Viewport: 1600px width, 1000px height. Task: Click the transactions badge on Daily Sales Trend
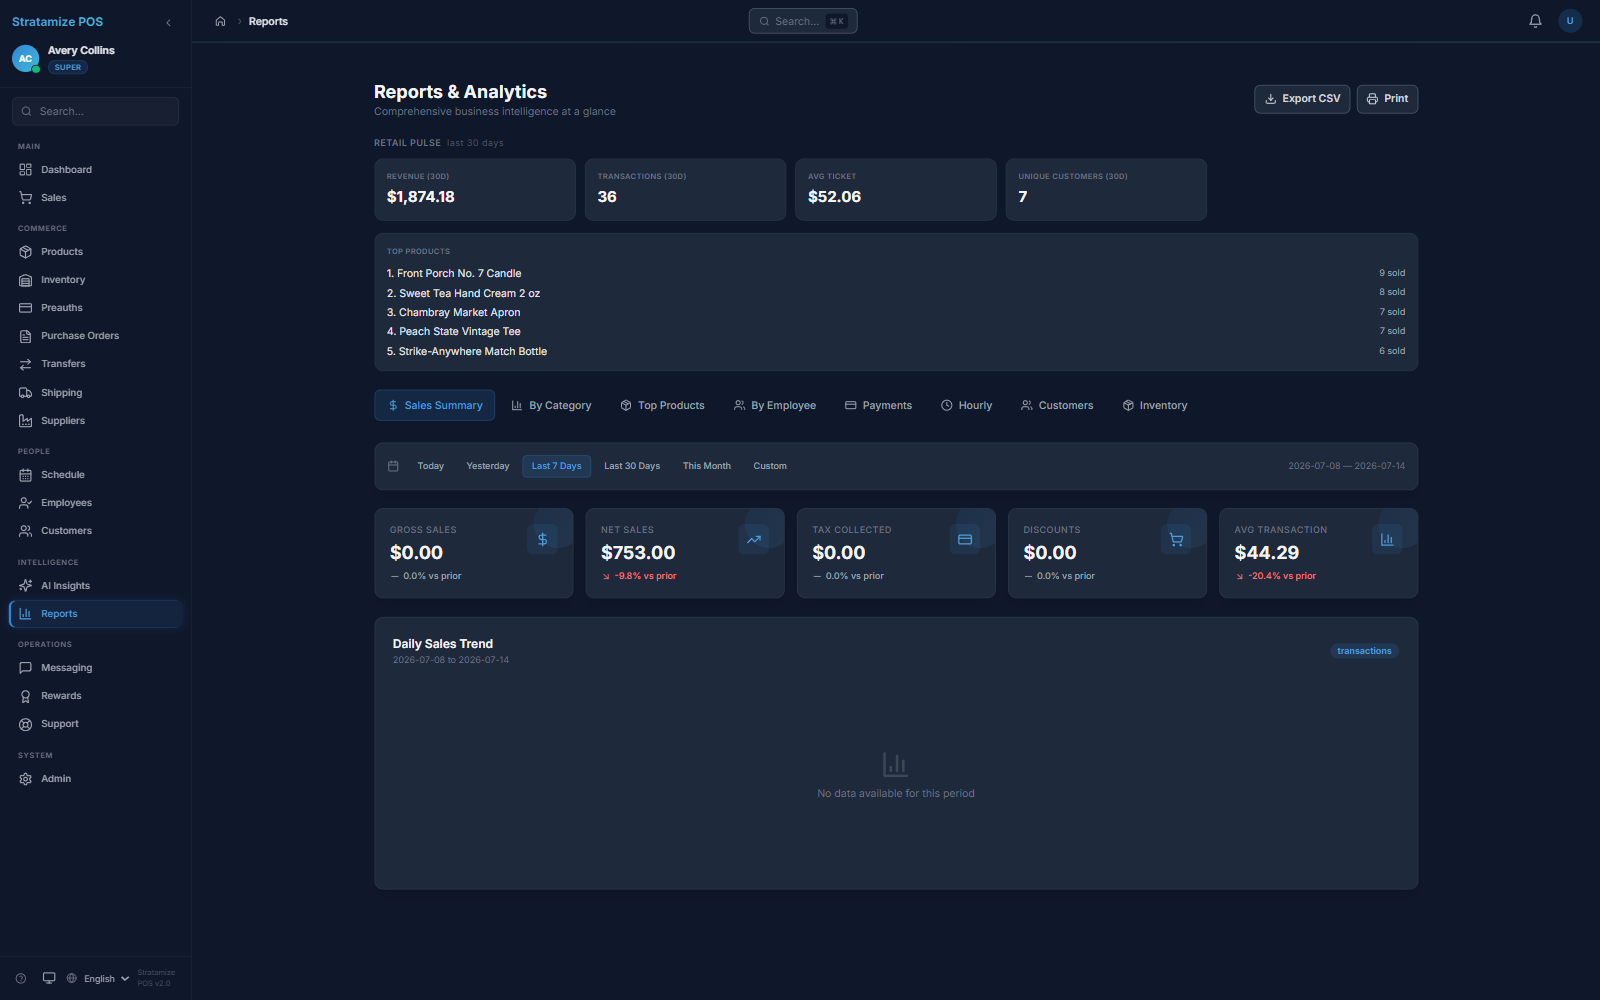[x=1364, y=651]
